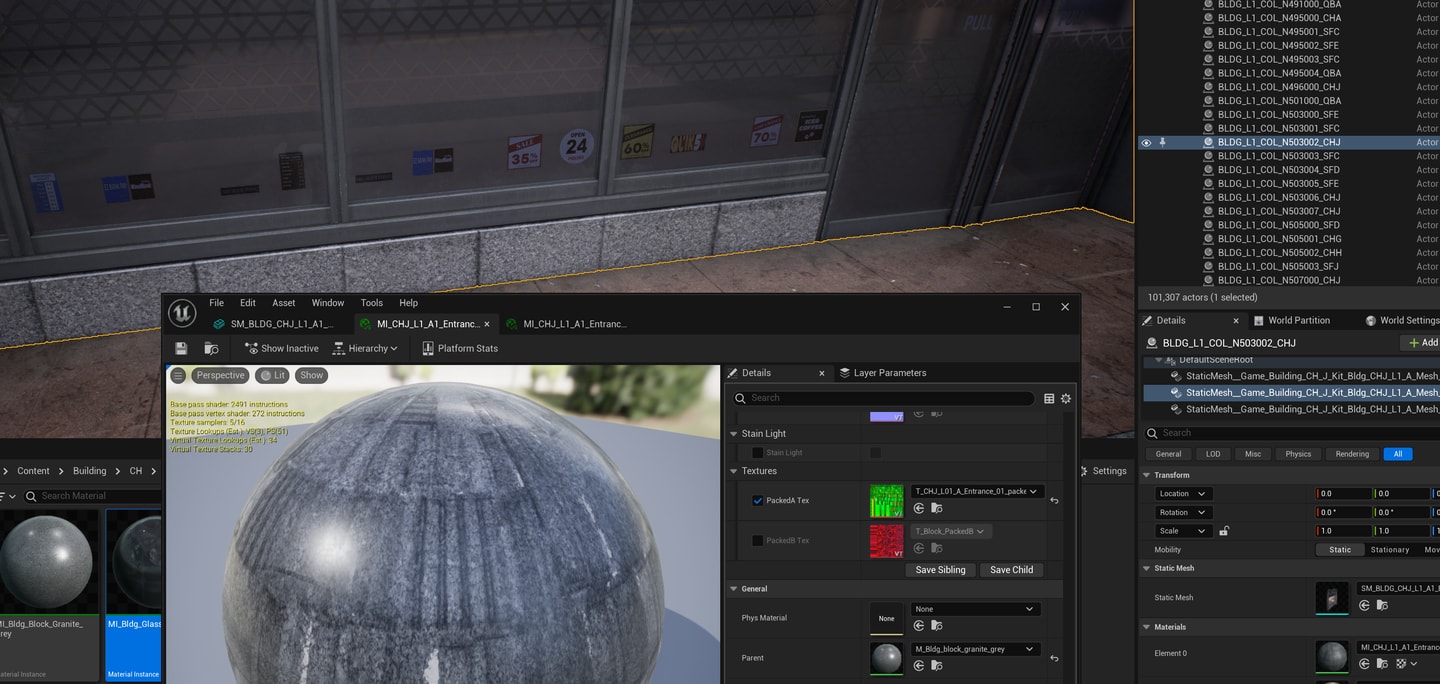The image size is (1440, 684).
Task: Switch to the World Partition tab
Action: click(1291, 320)
